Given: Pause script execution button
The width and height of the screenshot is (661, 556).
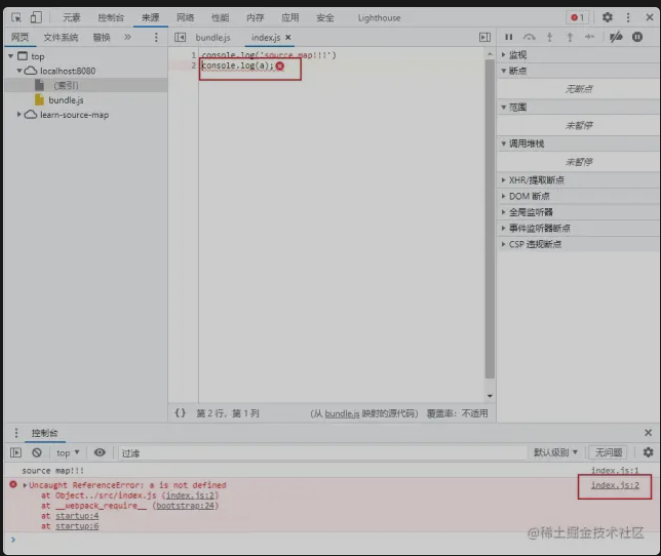Looking at the screenshot, I should [509, 37].
